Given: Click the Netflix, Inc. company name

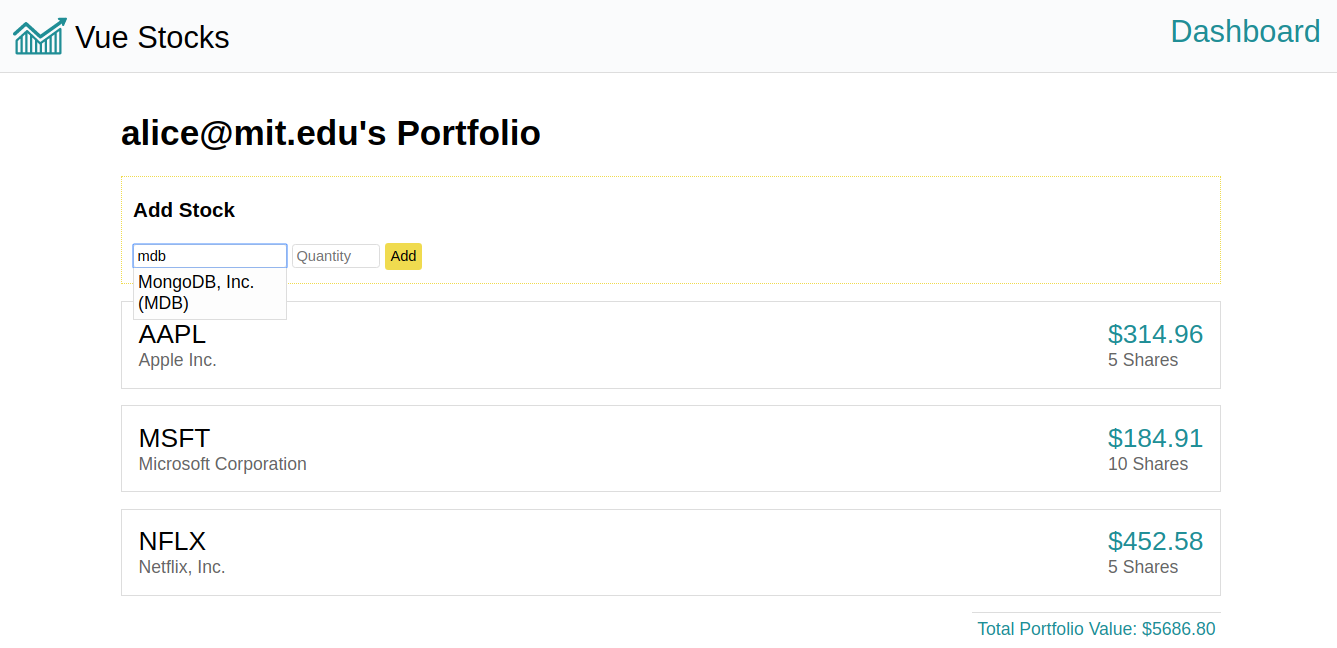Looking at the screenshot, I should coord(182,567).
